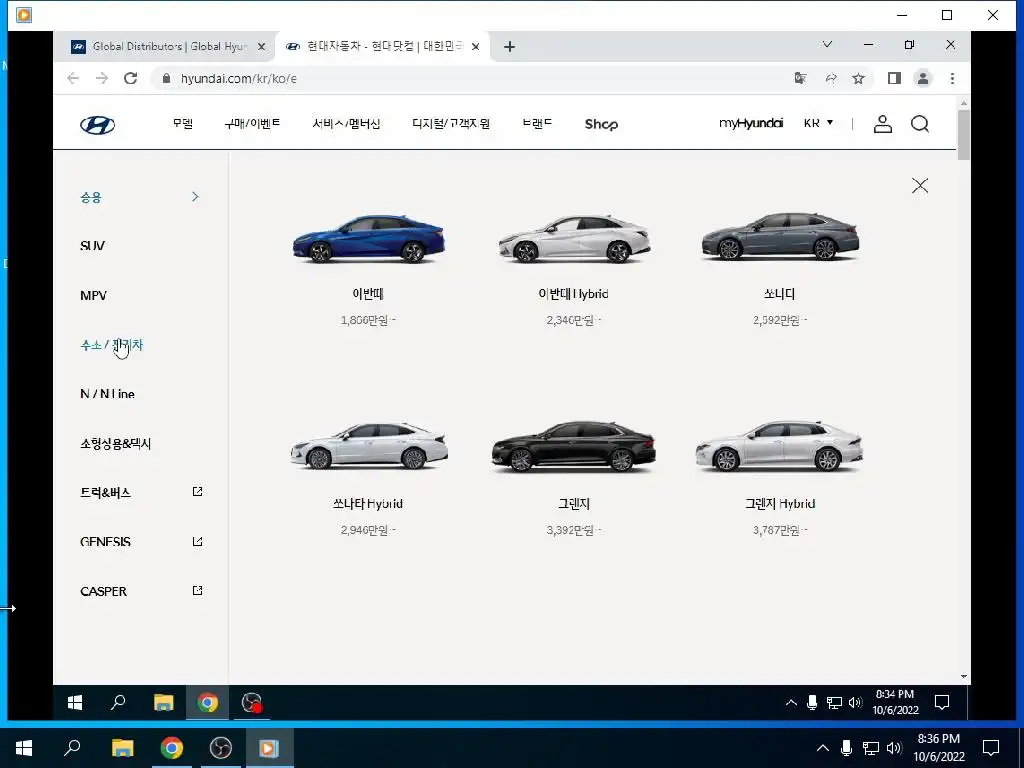Click the 쏘나타 Hybrid car image
Image resolution: width=1024 pixels, height=768 pixels.
pyautogui.click(x=368, y=447)
